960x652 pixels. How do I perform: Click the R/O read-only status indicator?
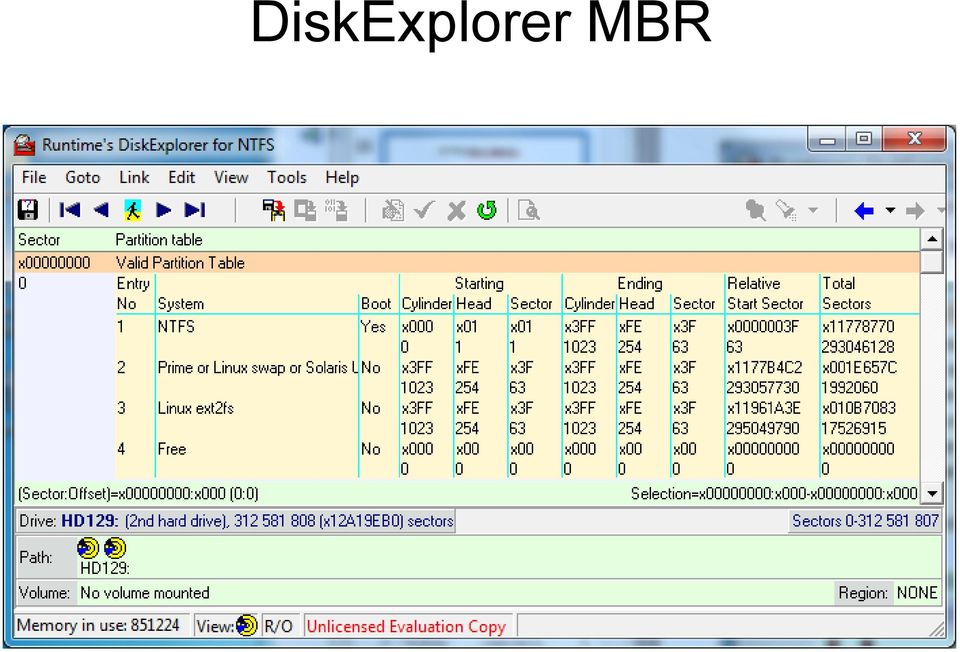[x=278, y=626]
